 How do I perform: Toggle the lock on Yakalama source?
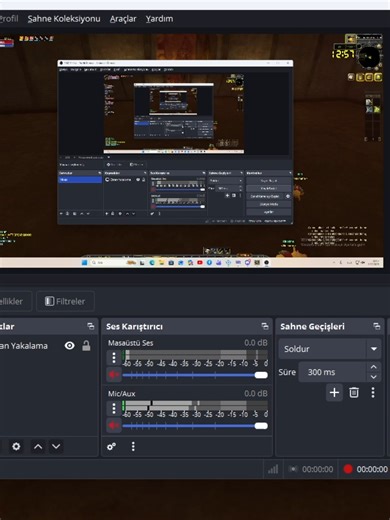(86, 346)
